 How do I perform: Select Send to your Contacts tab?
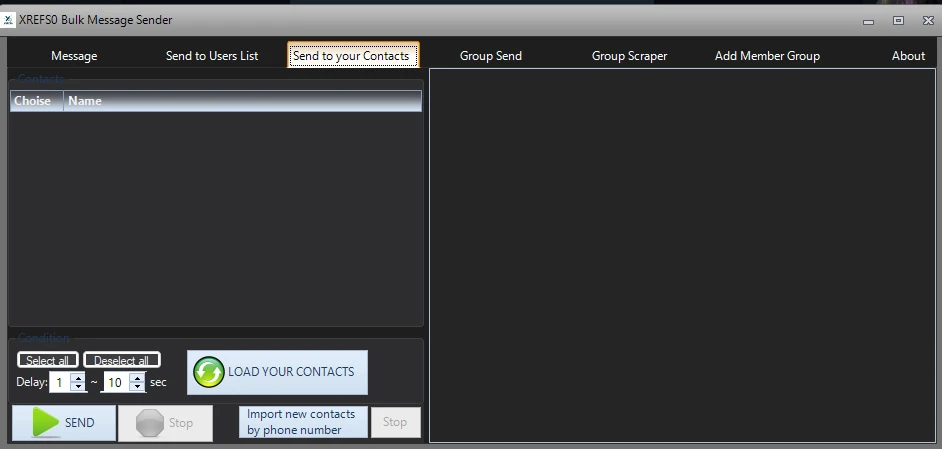coord(353,55)
